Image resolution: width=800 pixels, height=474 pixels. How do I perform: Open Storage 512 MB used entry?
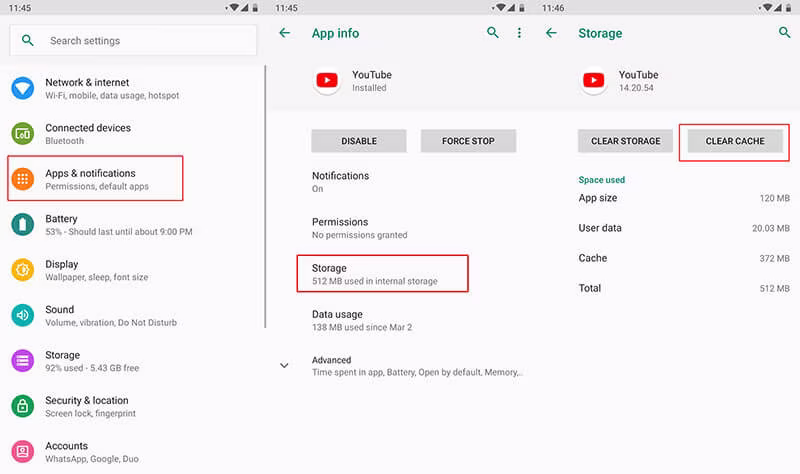tap(383, 274)
